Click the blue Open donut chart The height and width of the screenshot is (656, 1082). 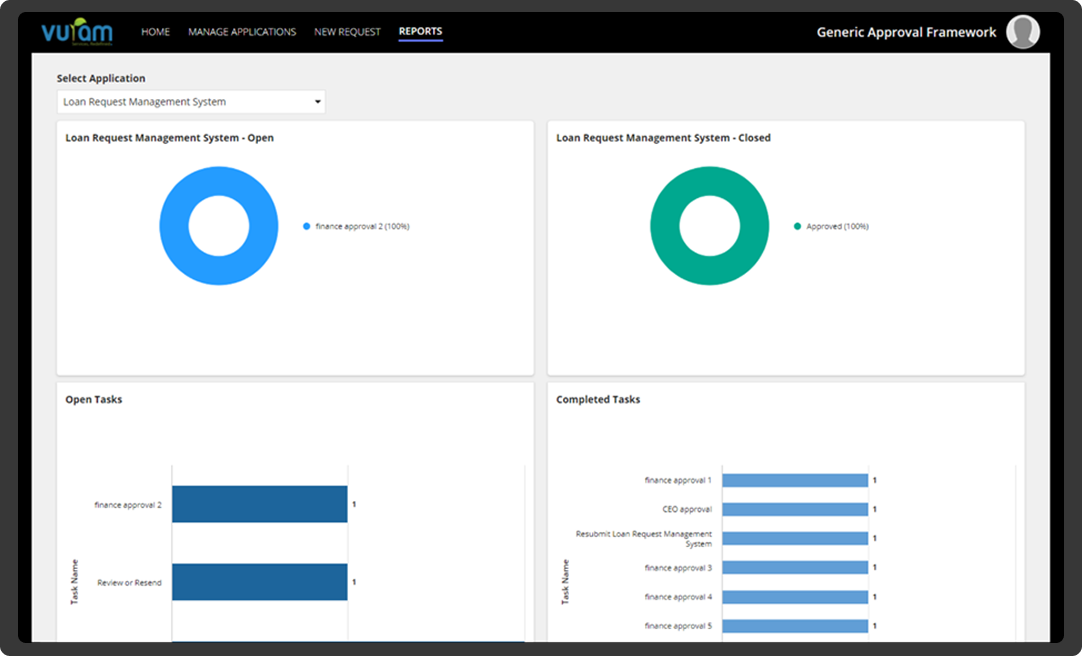pos(178,226)
